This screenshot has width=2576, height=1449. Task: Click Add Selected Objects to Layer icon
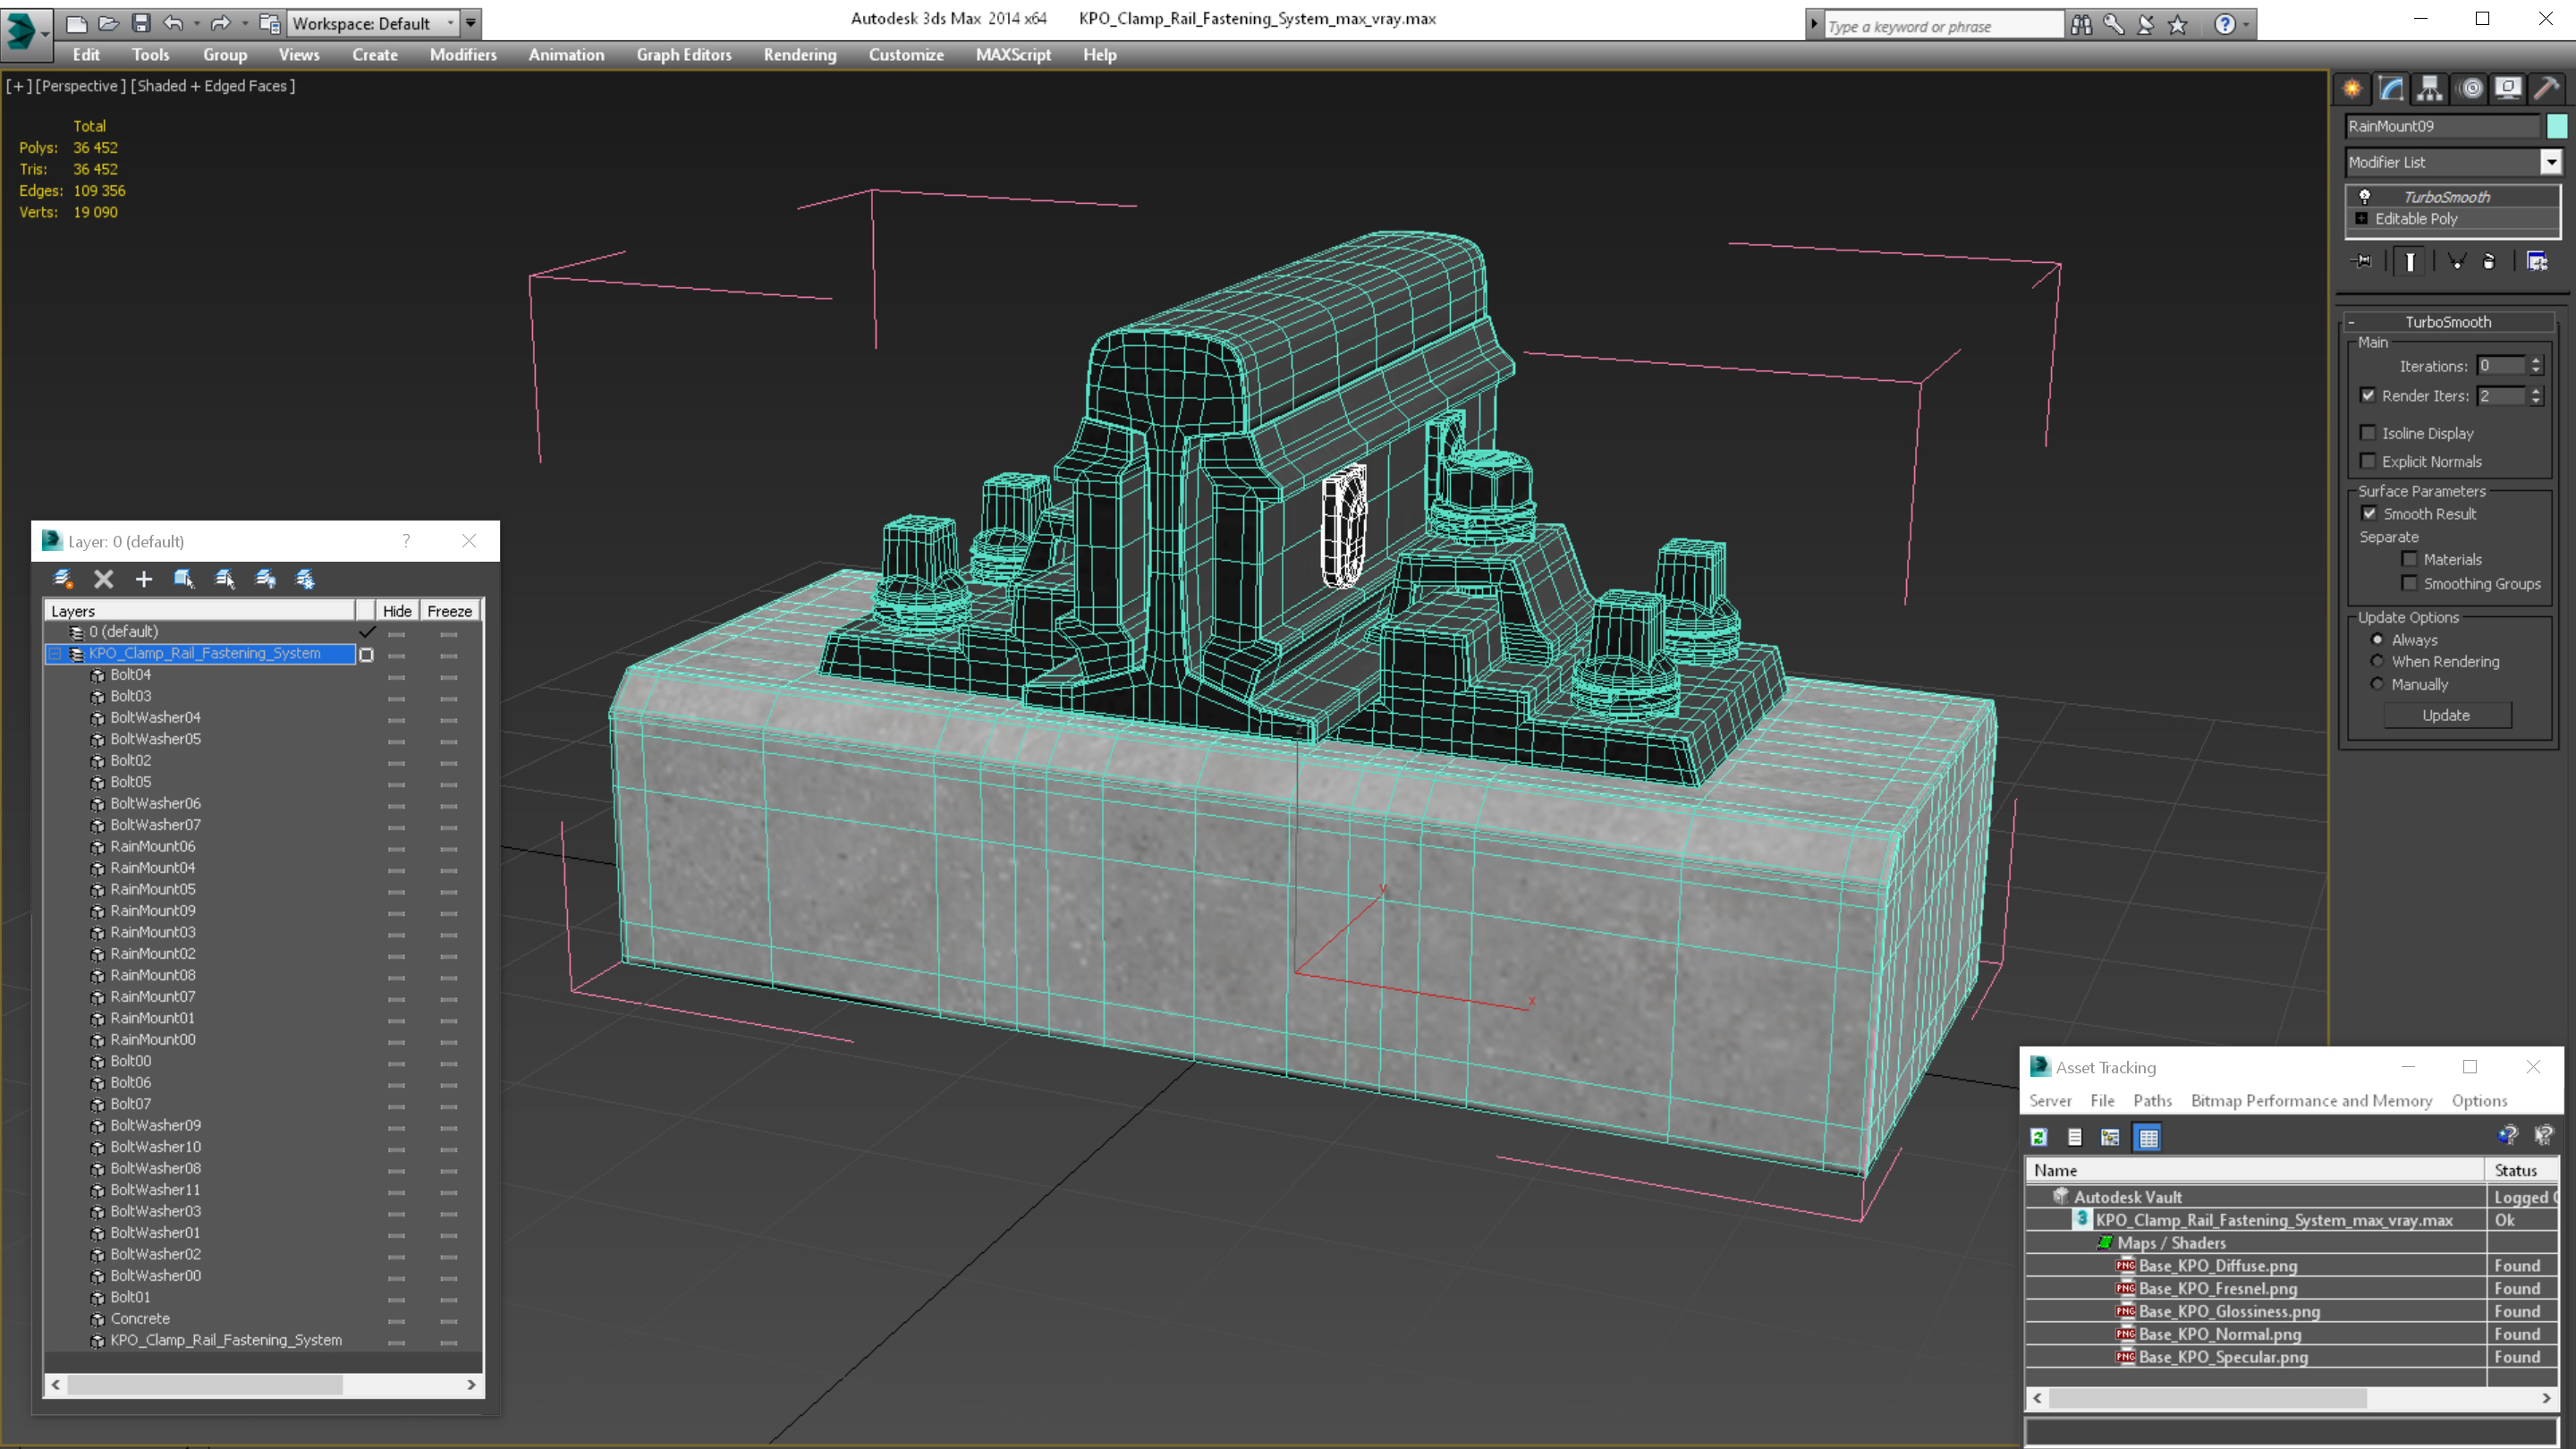pyautogui.click(x=144, y=579)
